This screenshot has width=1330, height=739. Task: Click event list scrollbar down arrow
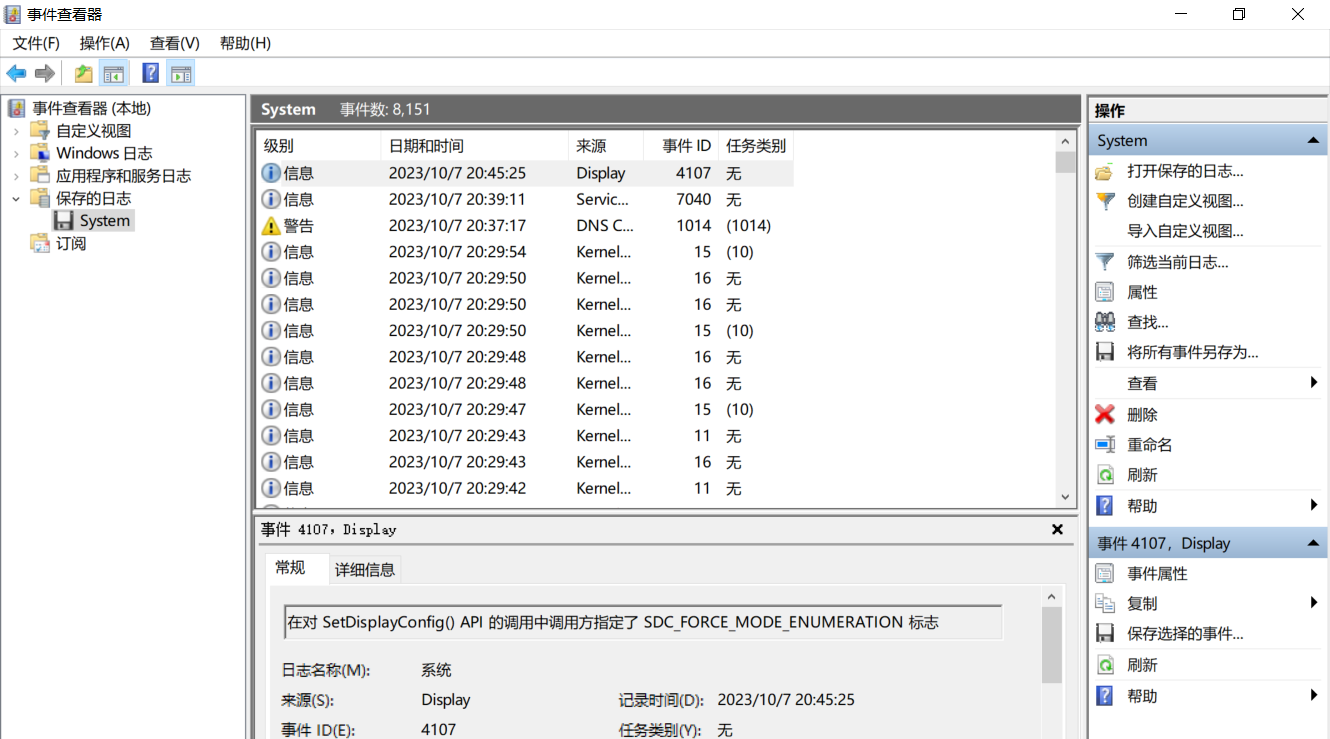1065,497
